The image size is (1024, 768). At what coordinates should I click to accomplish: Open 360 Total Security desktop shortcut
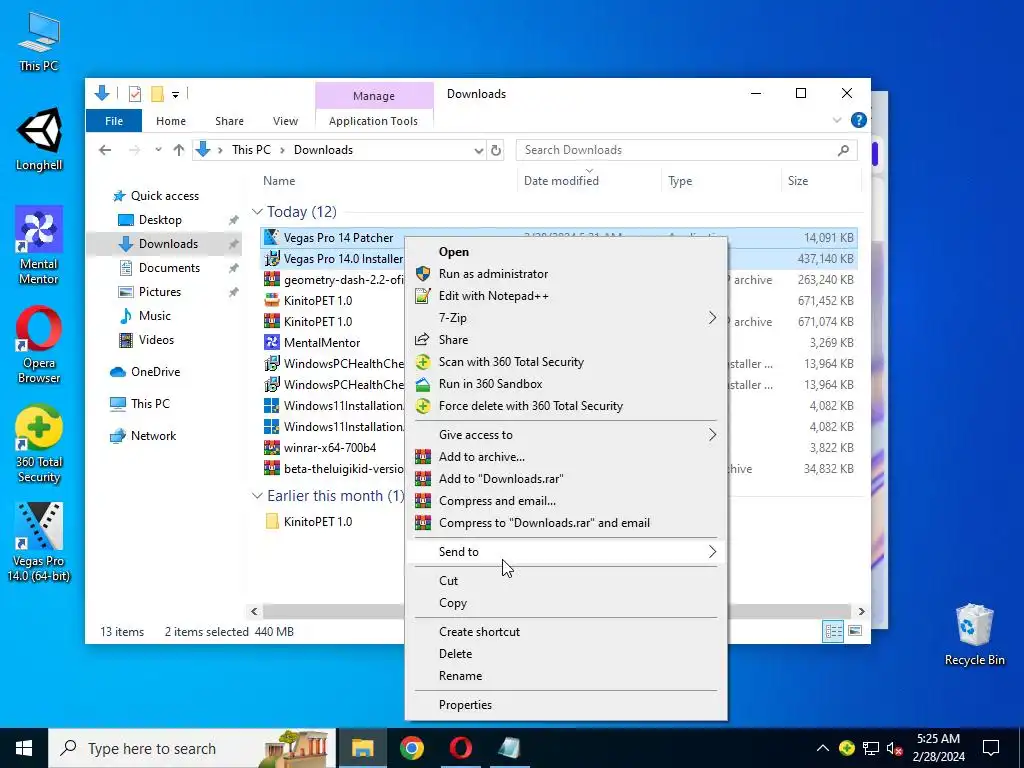39,444
